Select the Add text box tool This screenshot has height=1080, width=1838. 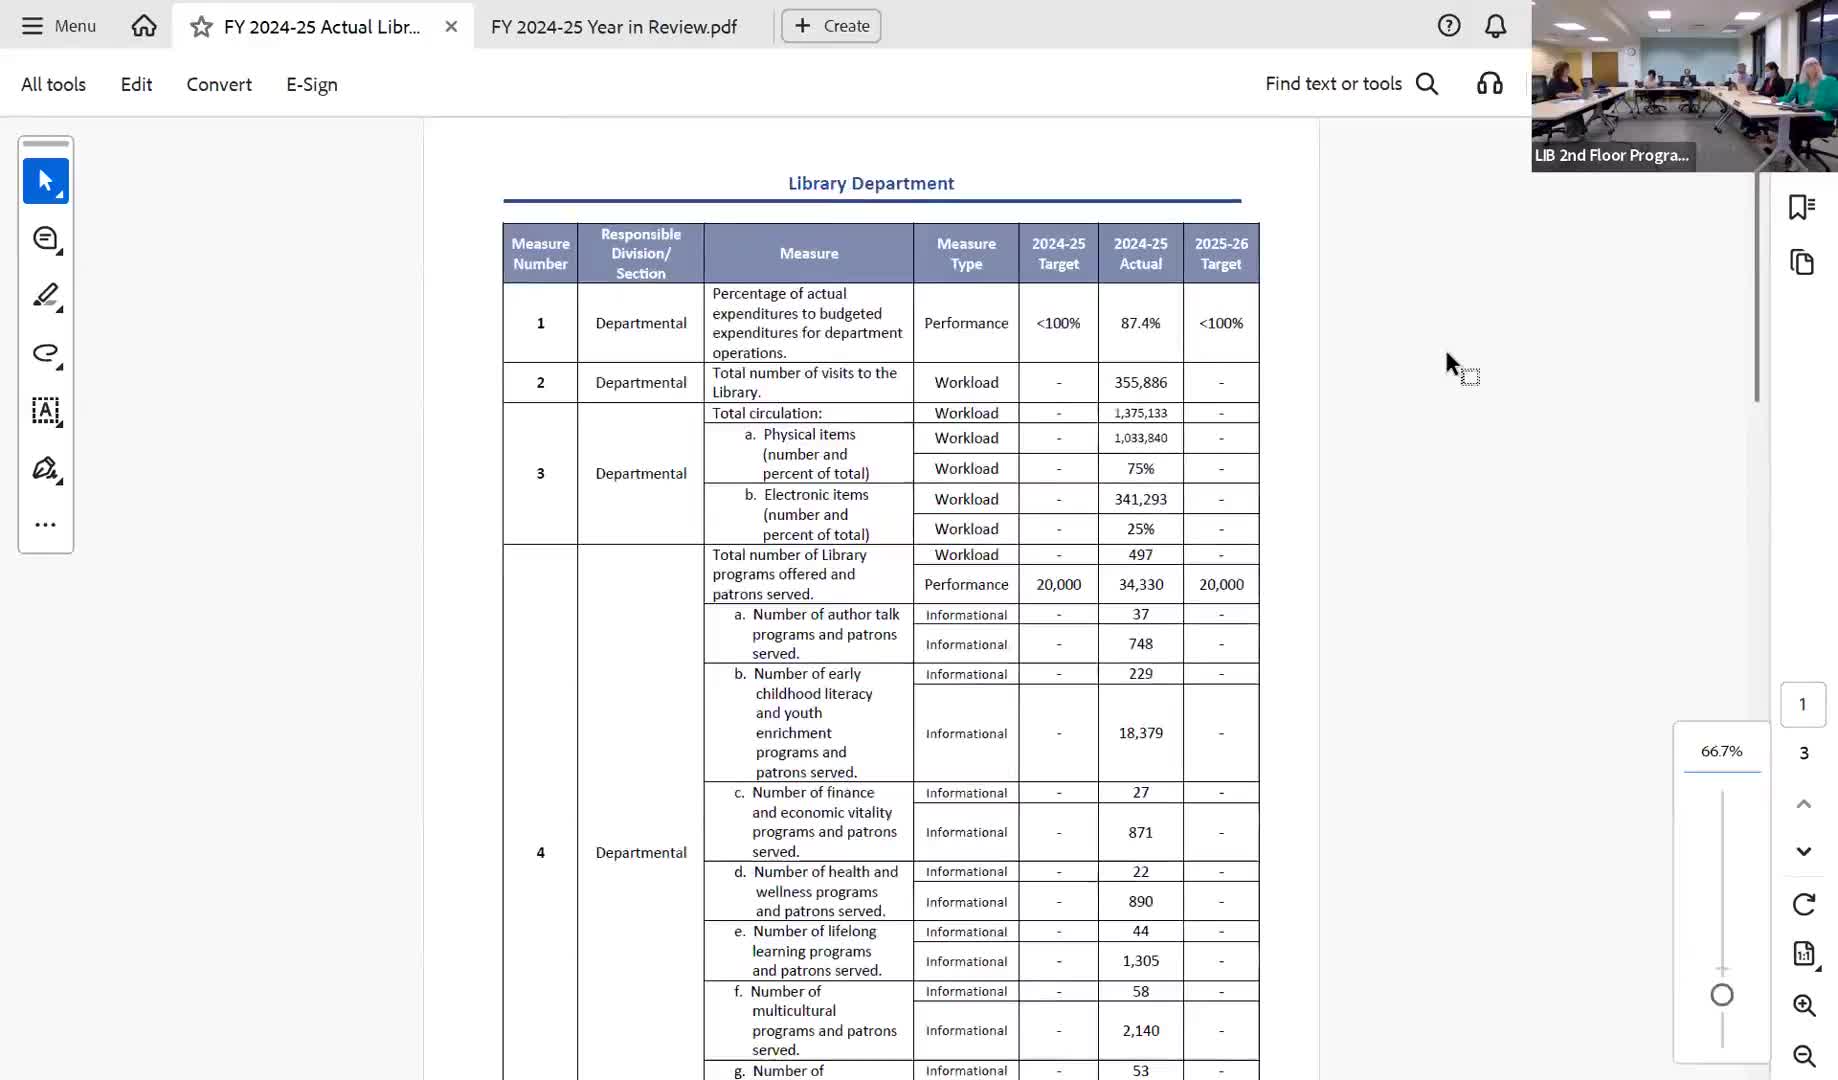point(46,411)
